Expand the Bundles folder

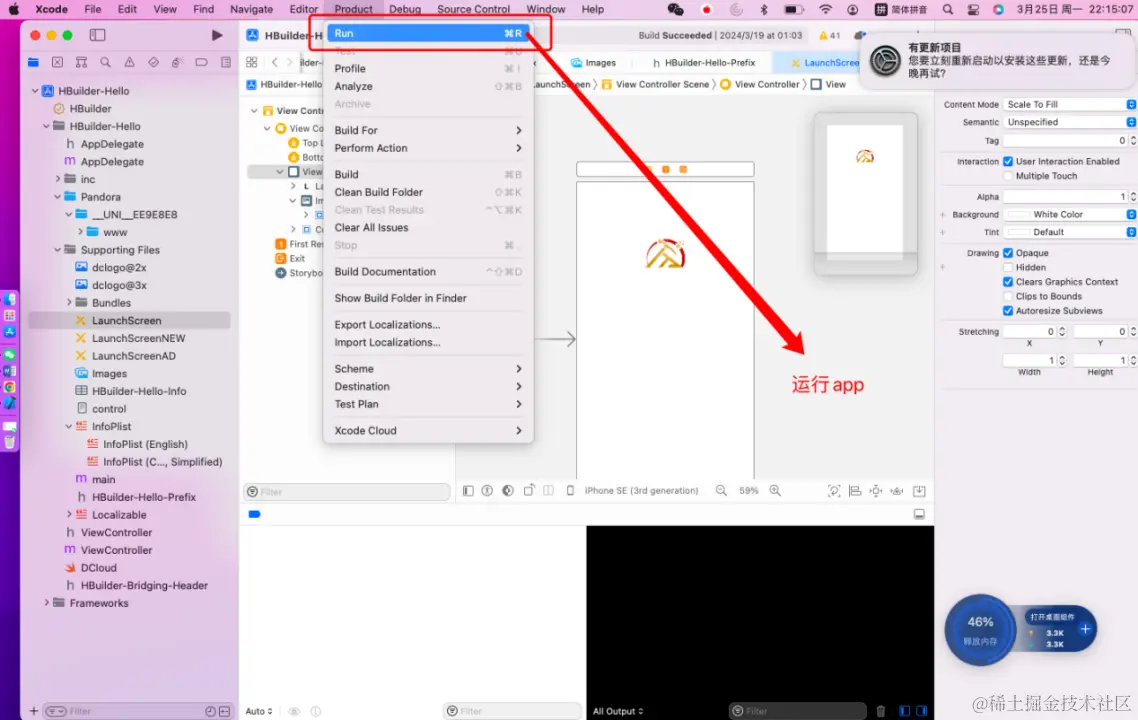69,303
